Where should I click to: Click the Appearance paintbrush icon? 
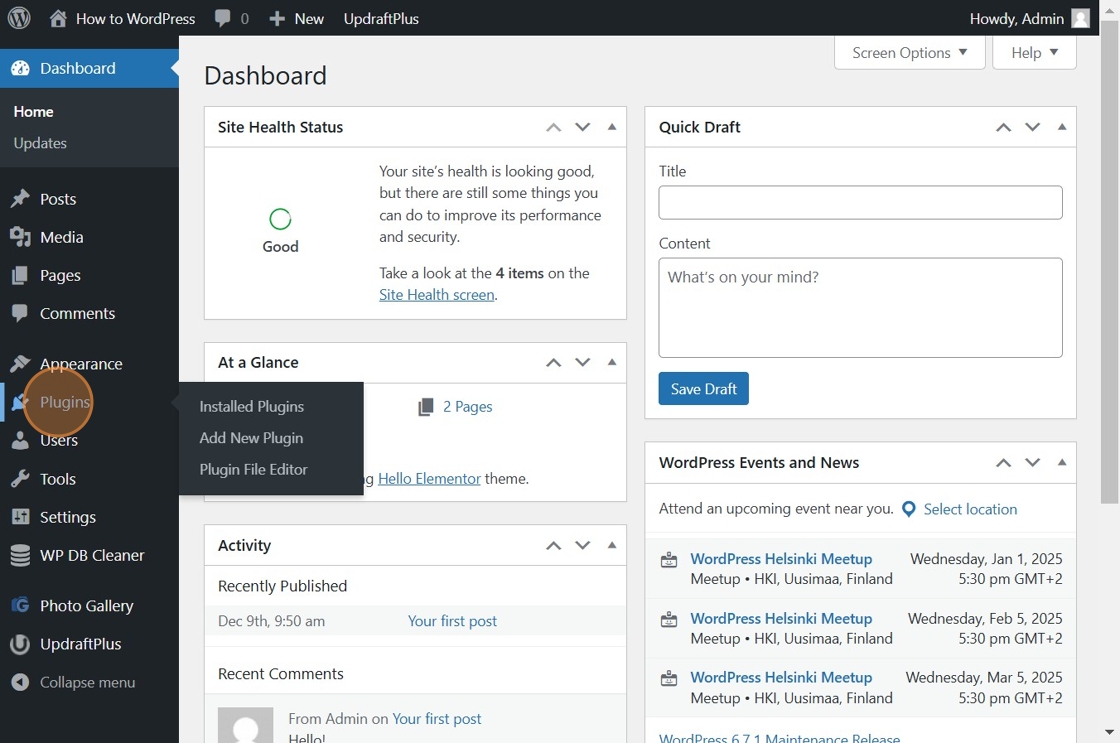point(20,364)
